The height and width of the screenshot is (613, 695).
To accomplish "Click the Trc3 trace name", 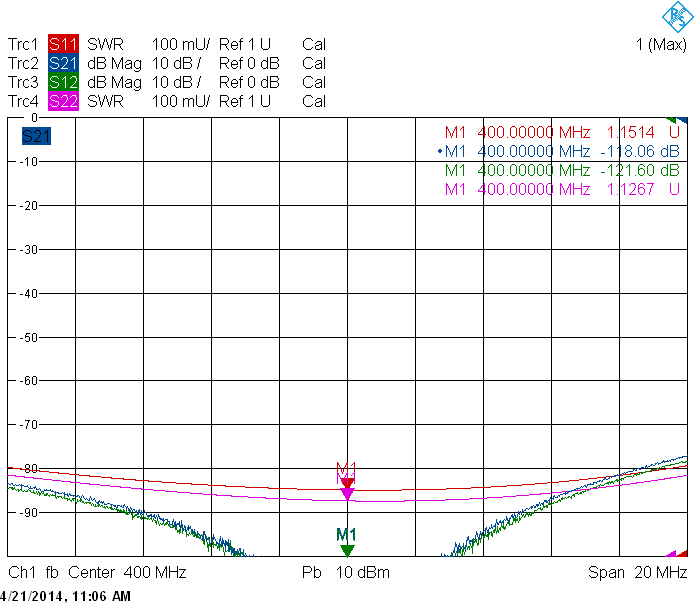I will 23,82.
